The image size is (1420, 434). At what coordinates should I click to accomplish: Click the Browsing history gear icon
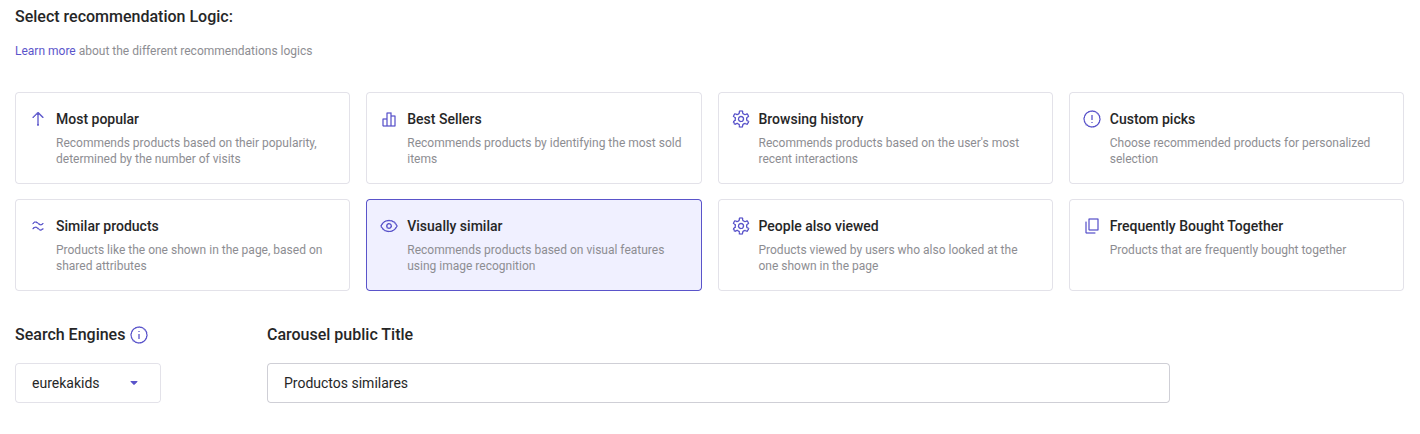click(740, 119)
